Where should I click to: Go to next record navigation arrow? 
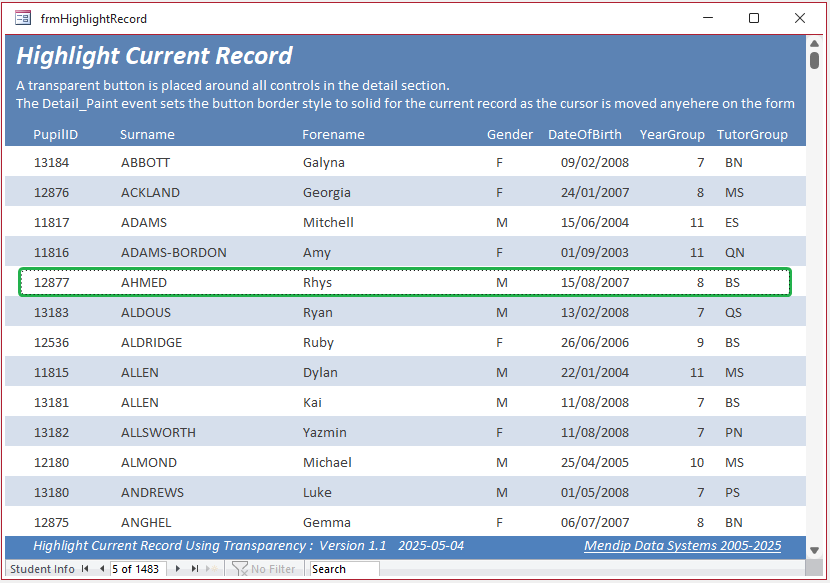point(178,569)
